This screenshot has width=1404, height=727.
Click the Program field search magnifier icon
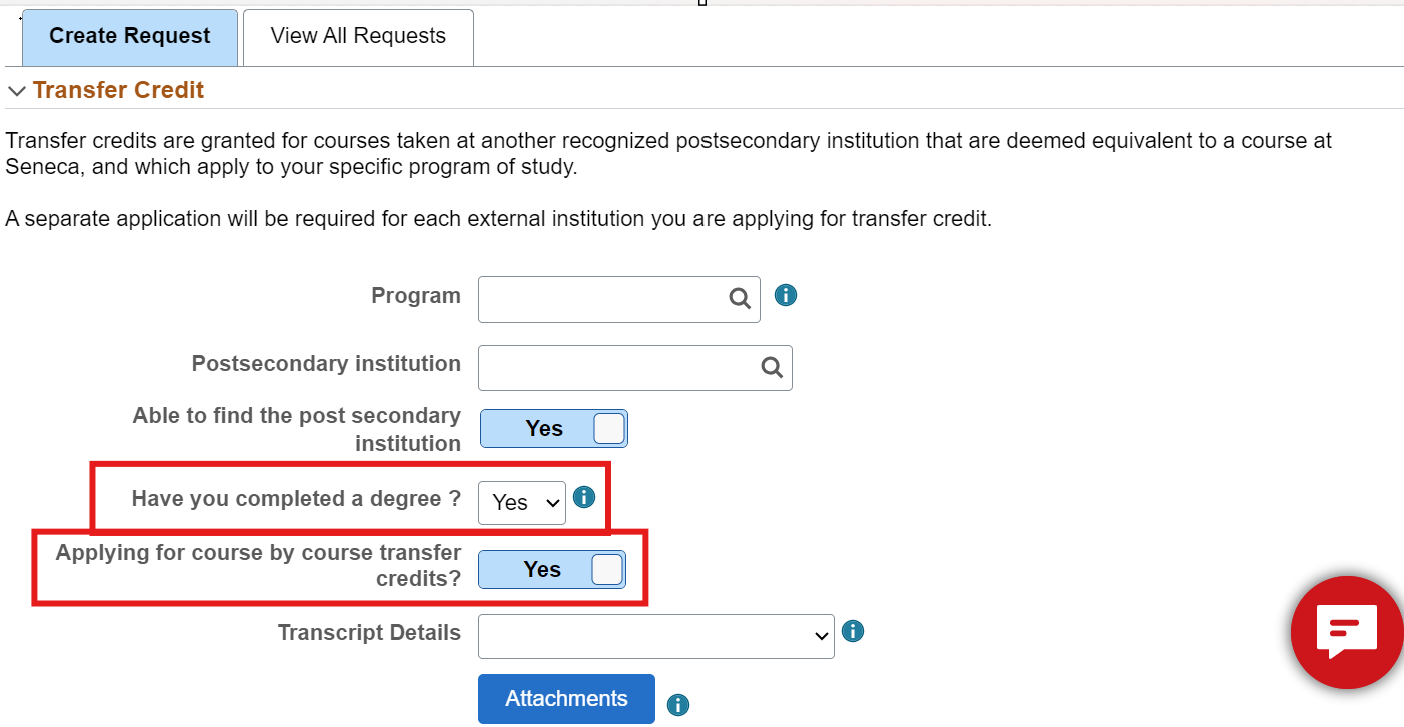(x=740, y=299)
